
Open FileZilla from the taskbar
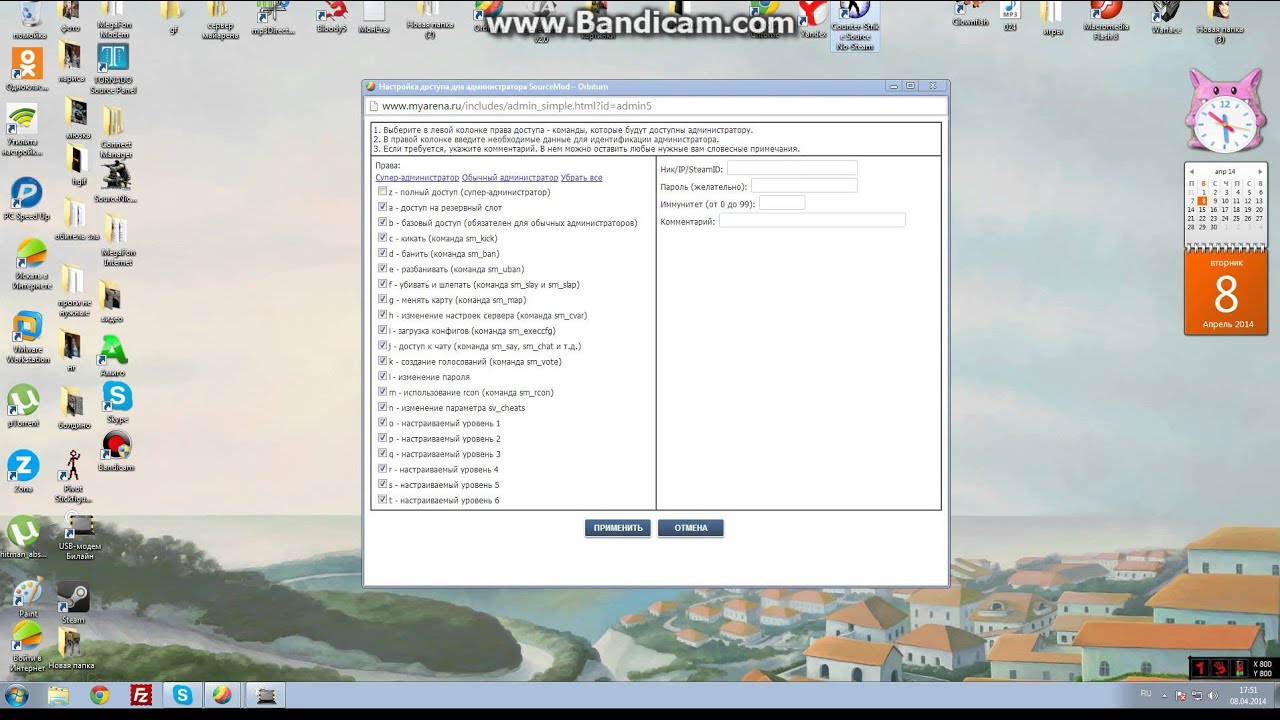[x=141, y=695]
